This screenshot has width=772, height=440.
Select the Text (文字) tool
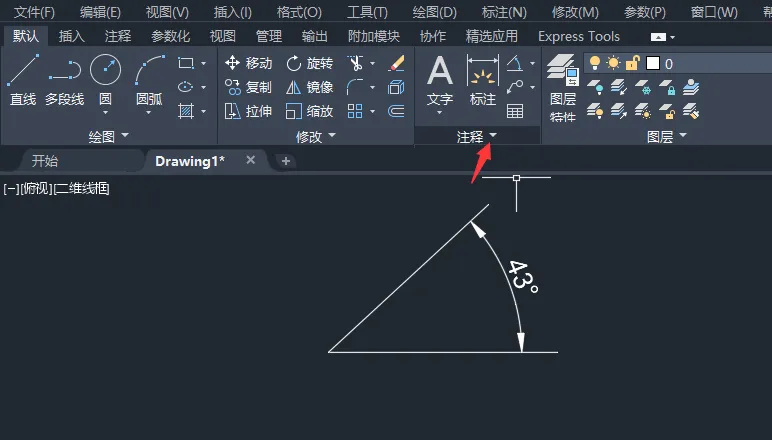(x=440, y=81)
